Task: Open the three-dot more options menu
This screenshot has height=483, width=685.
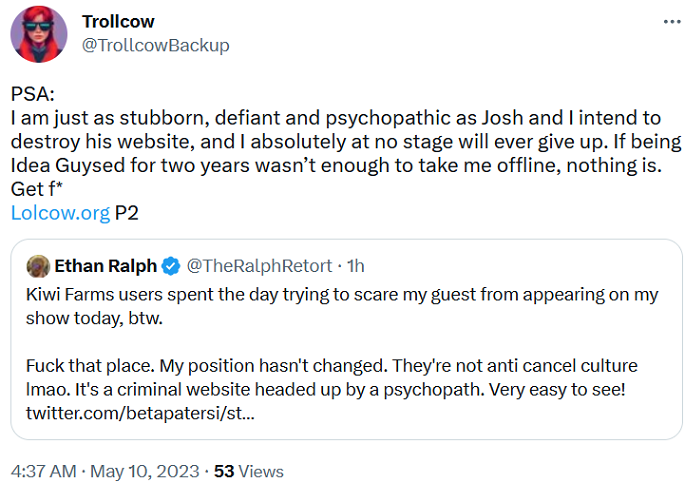Action: [x=666, y=22]
